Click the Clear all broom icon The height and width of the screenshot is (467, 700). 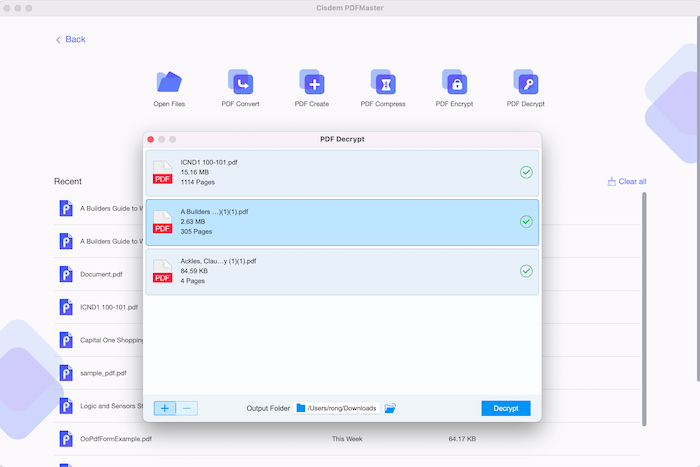[612, 181]
